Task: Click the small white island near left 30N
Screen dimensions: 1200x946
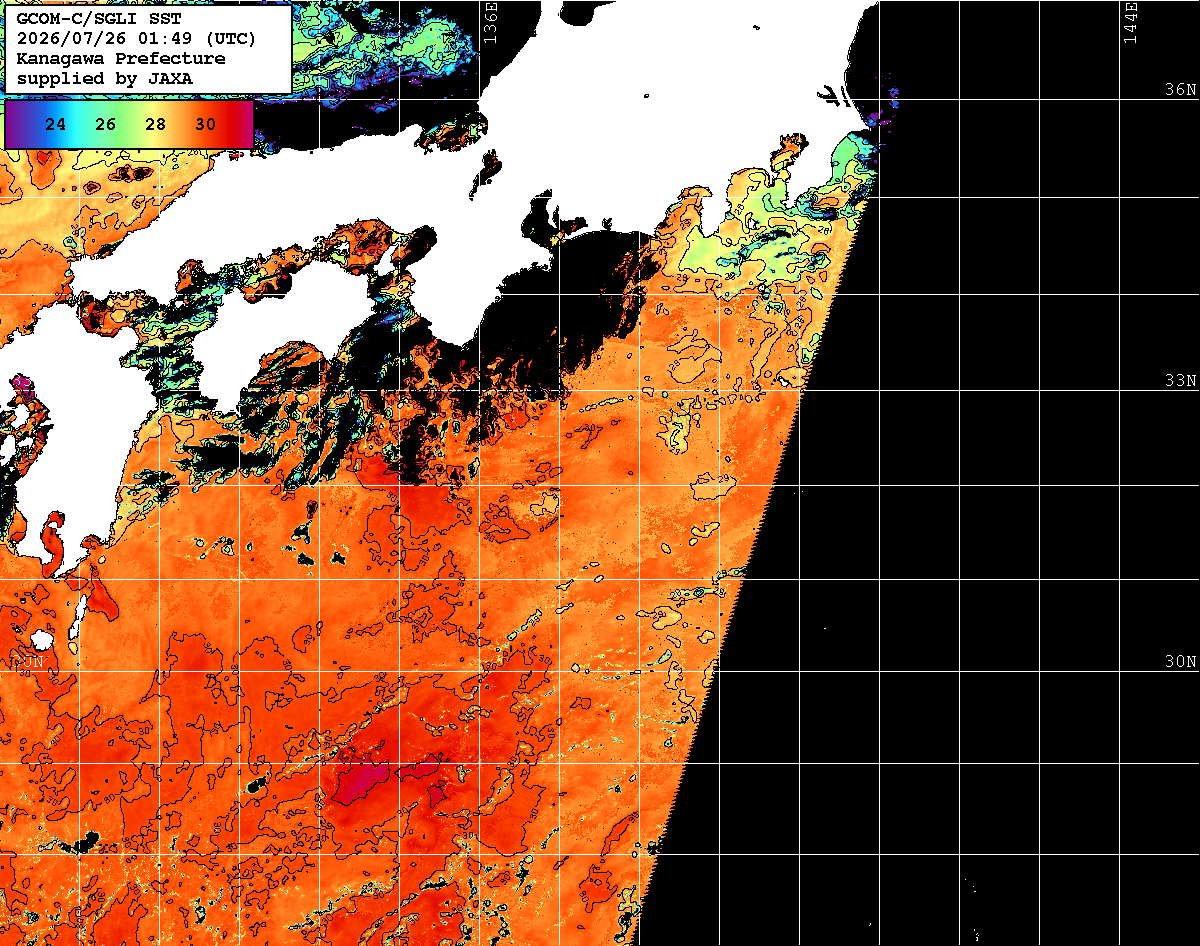Action: click(41, 638)
